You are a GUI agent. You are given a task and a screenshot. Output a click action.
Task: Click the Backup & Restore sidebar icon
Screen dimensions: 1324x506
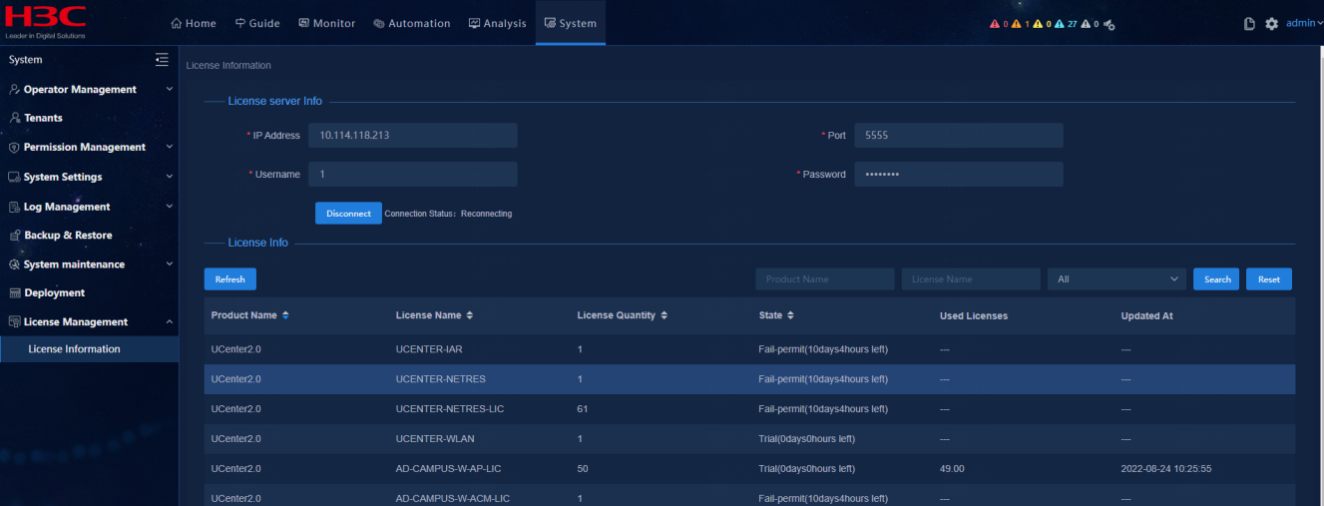(x=14, y=236)
